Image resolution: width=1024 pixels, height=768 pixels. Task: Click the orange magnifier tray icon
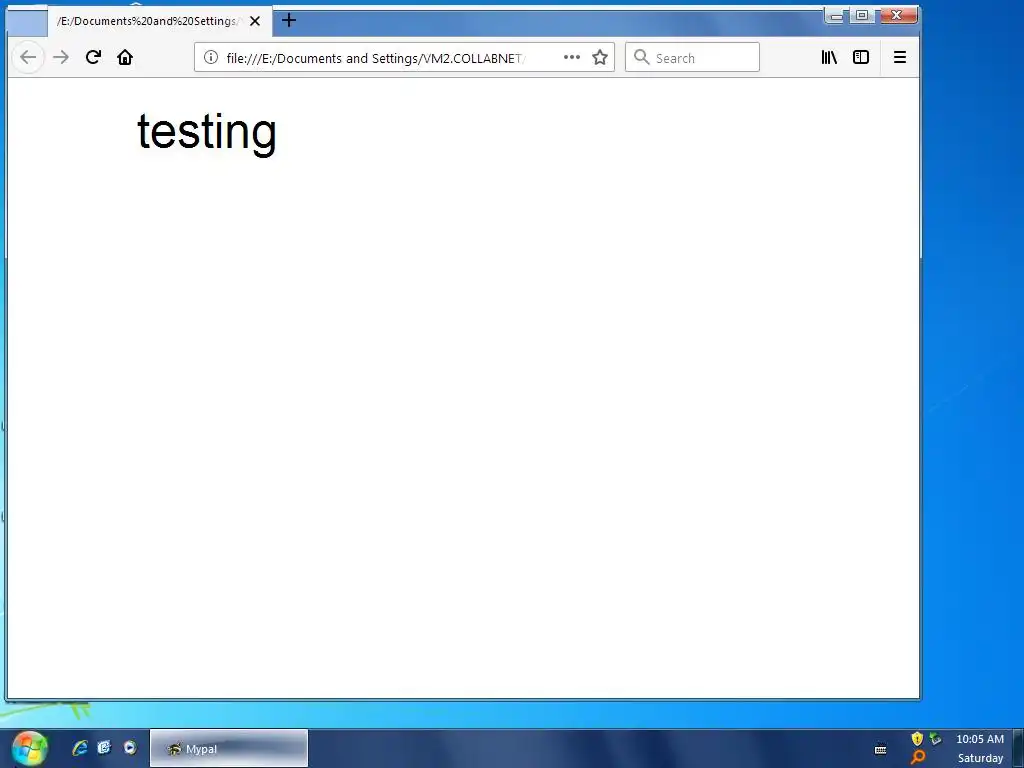coord(918,758)
